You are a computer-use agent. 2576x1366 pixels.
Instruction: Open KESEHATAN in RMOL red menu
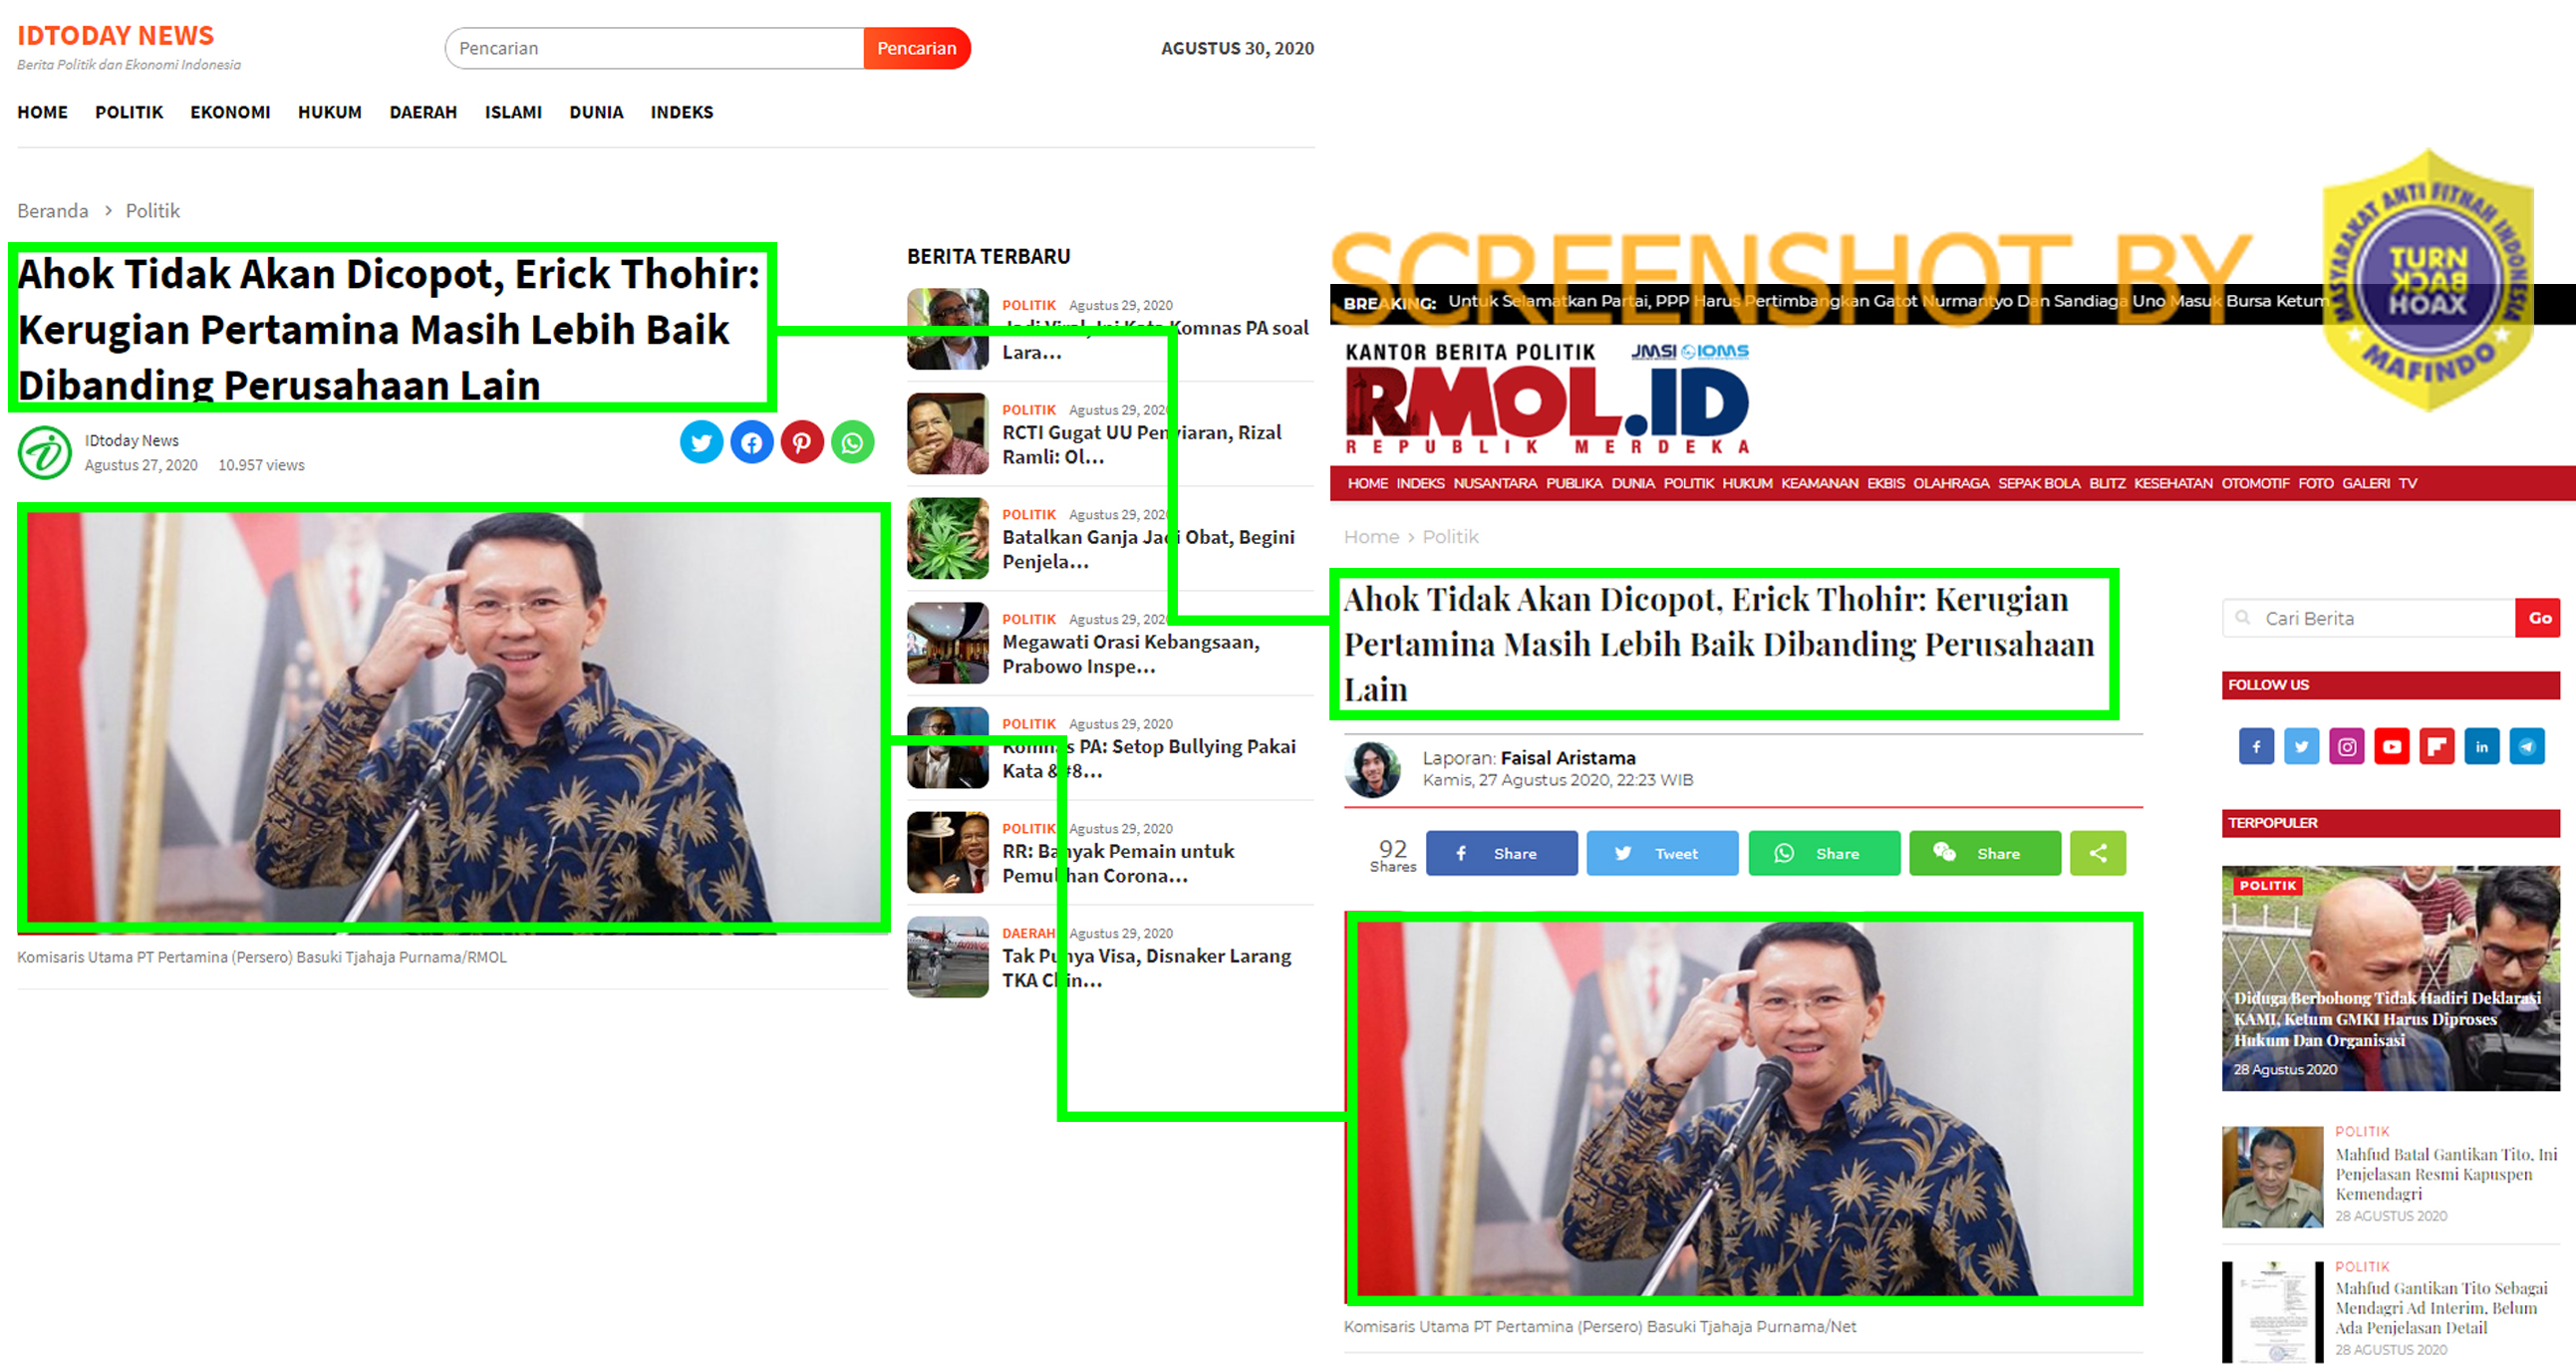pyautogui.click(x=2173, y=483)
